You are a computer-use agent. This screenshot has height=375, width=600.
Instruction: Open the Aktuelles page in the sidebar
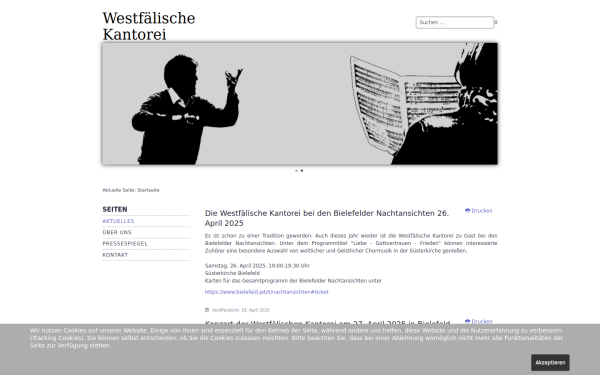pos(118,221)
